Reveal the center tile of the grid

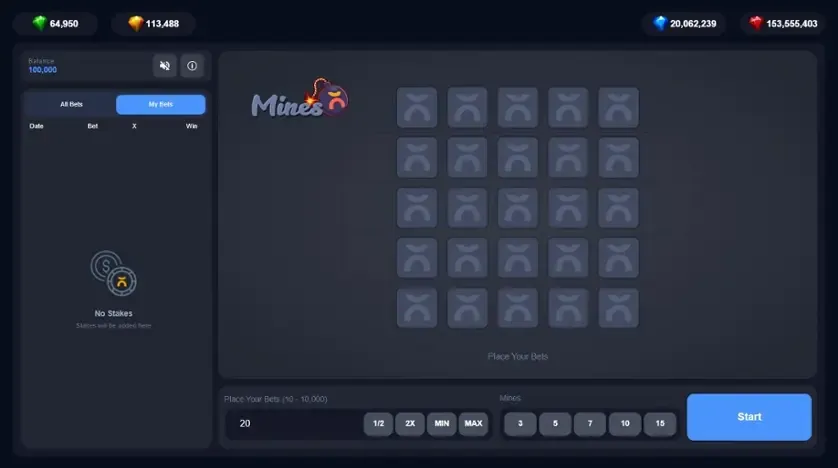click(x=517, y=208)
